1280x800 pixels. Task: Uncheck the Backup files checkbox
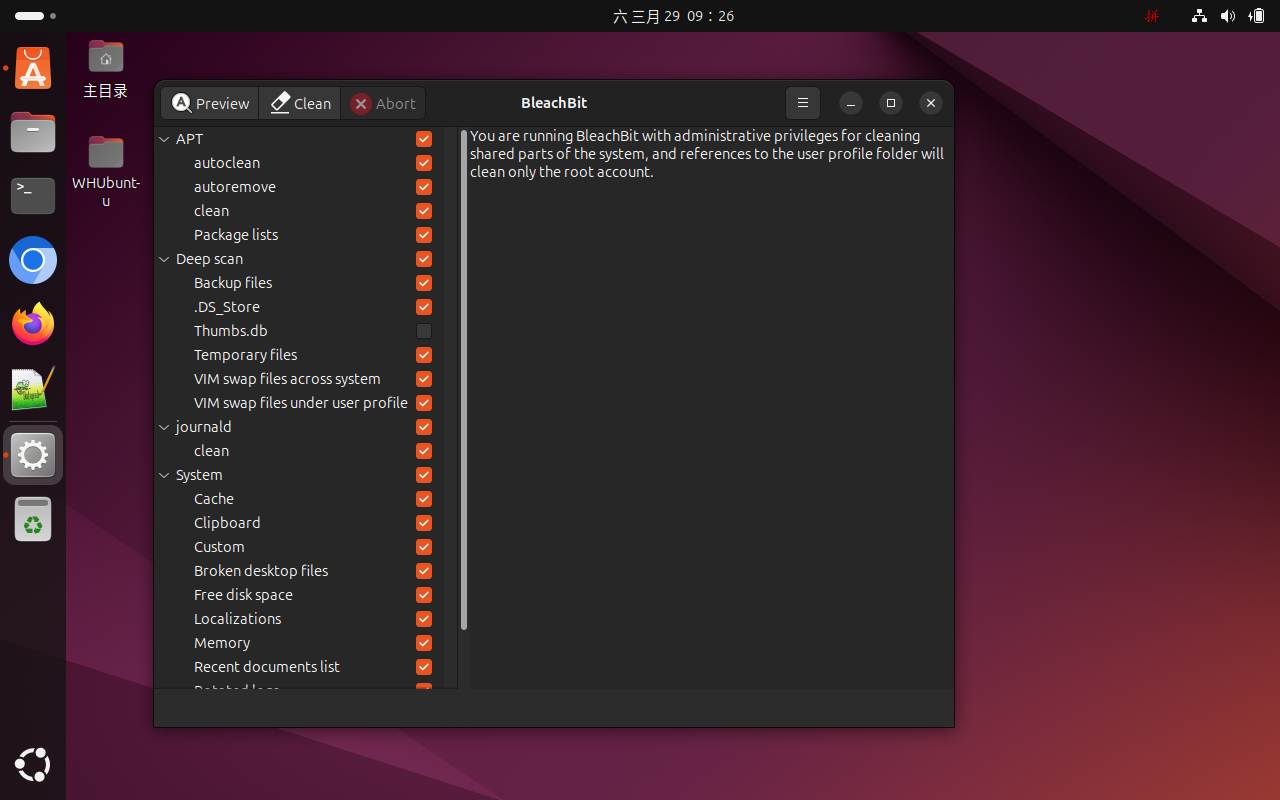point(424,283)
